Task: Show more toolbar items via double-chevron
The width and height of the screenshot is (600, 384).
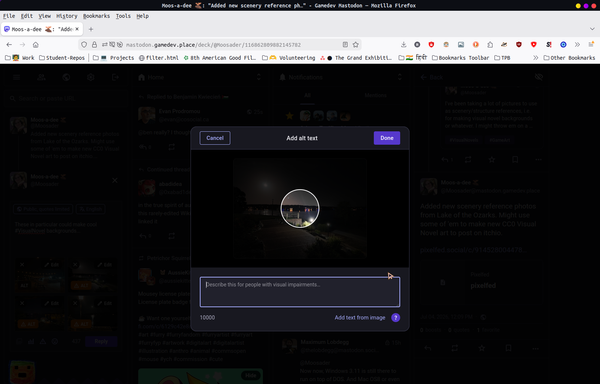Action: click(577, 45)
